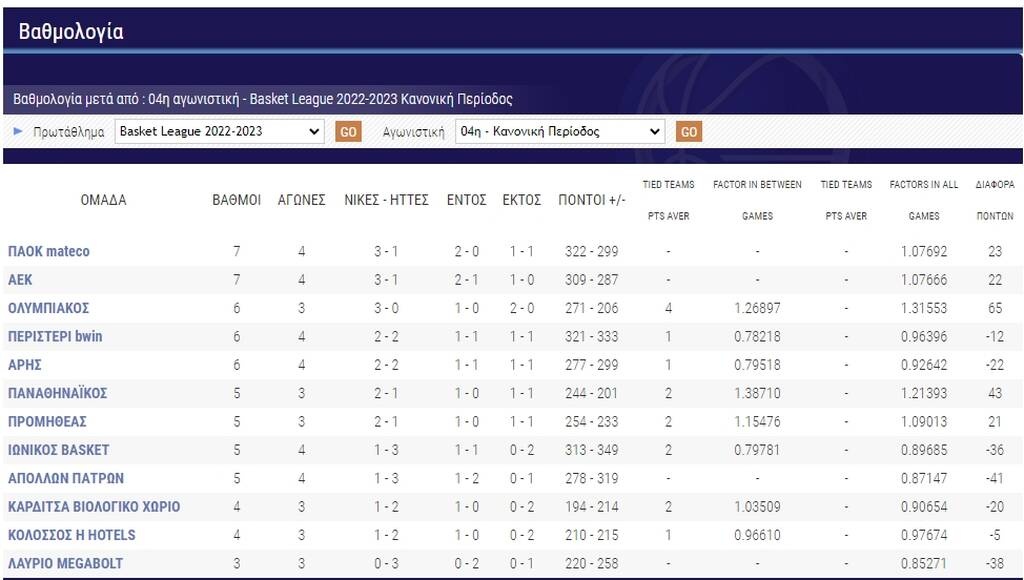The width and height of the screenshot is (1024, 580).
Task: Click the points cell 194 - 214
Action: pyautogui.click(x=592, y=507)
